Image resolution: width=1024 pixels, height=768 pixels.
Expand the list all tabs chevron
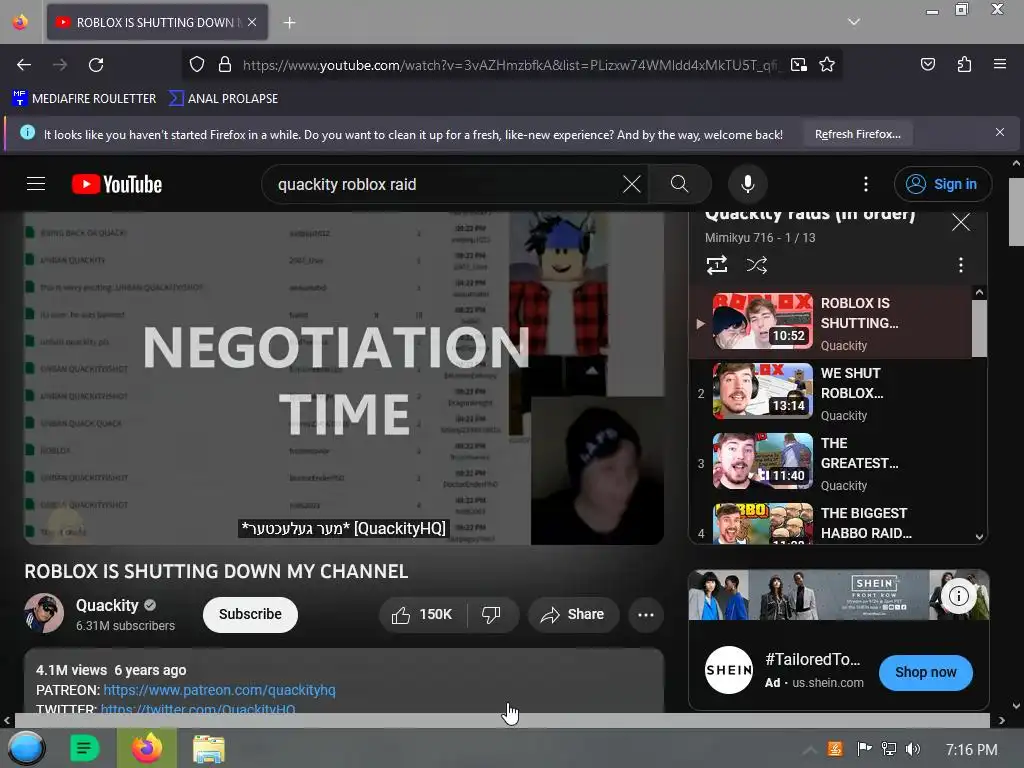click(854, 22)
